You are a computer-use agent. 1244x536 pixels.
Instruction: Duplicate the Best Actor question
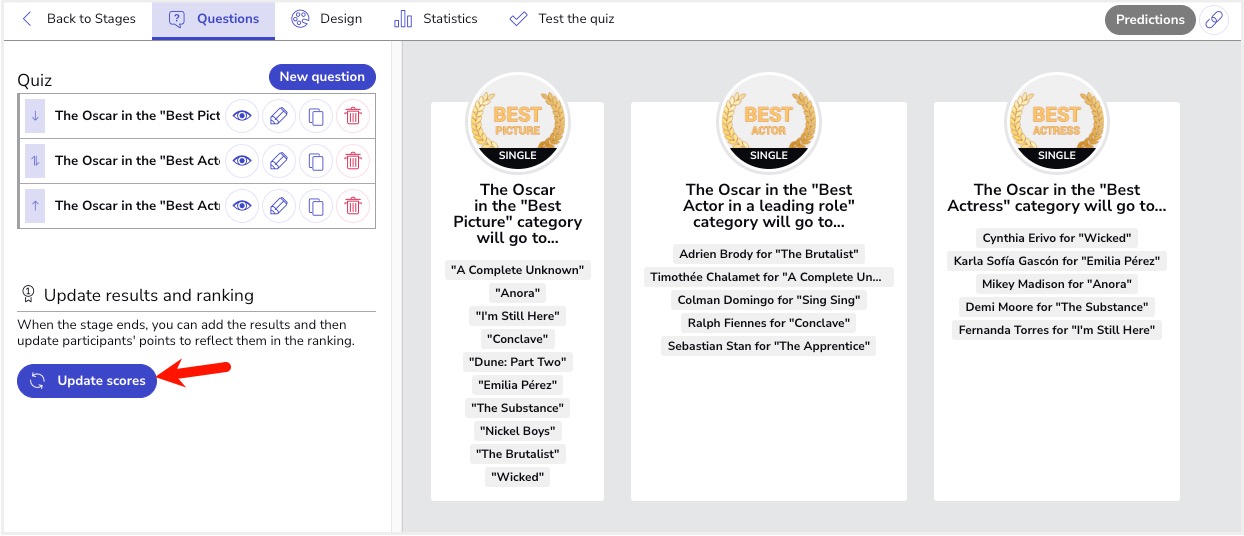(x=316, y=161)
